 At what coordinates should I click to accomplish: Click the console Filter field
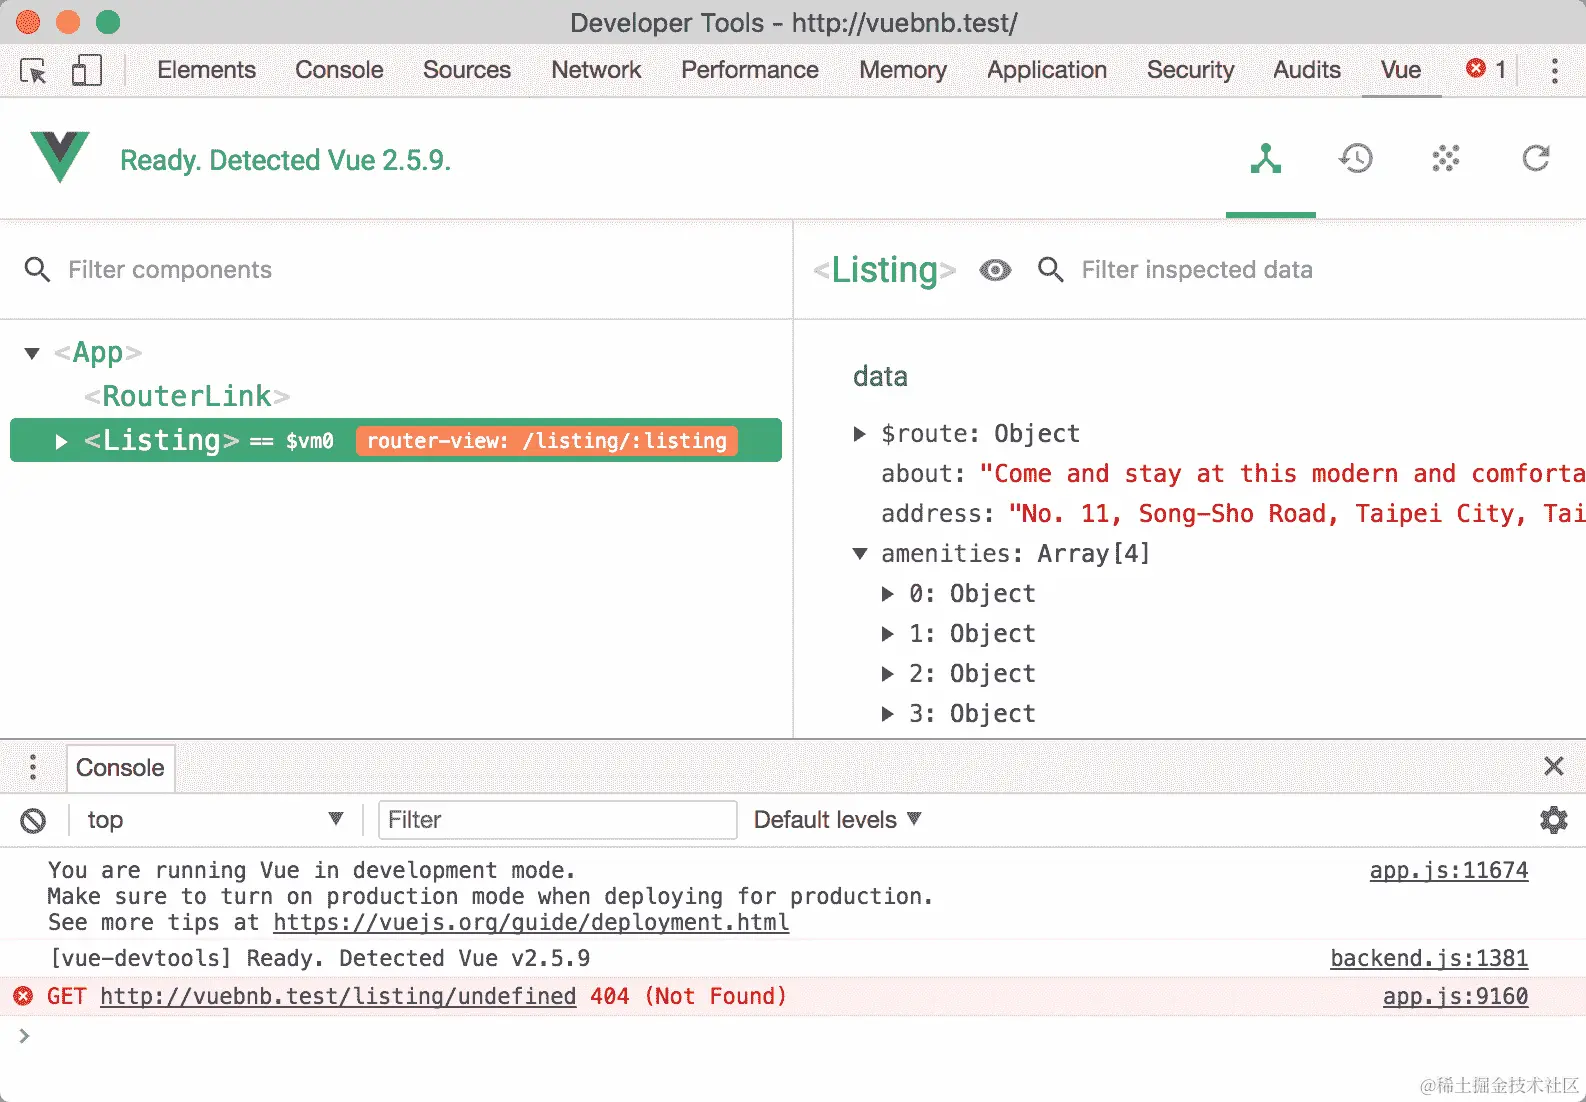tap(558, 820)
